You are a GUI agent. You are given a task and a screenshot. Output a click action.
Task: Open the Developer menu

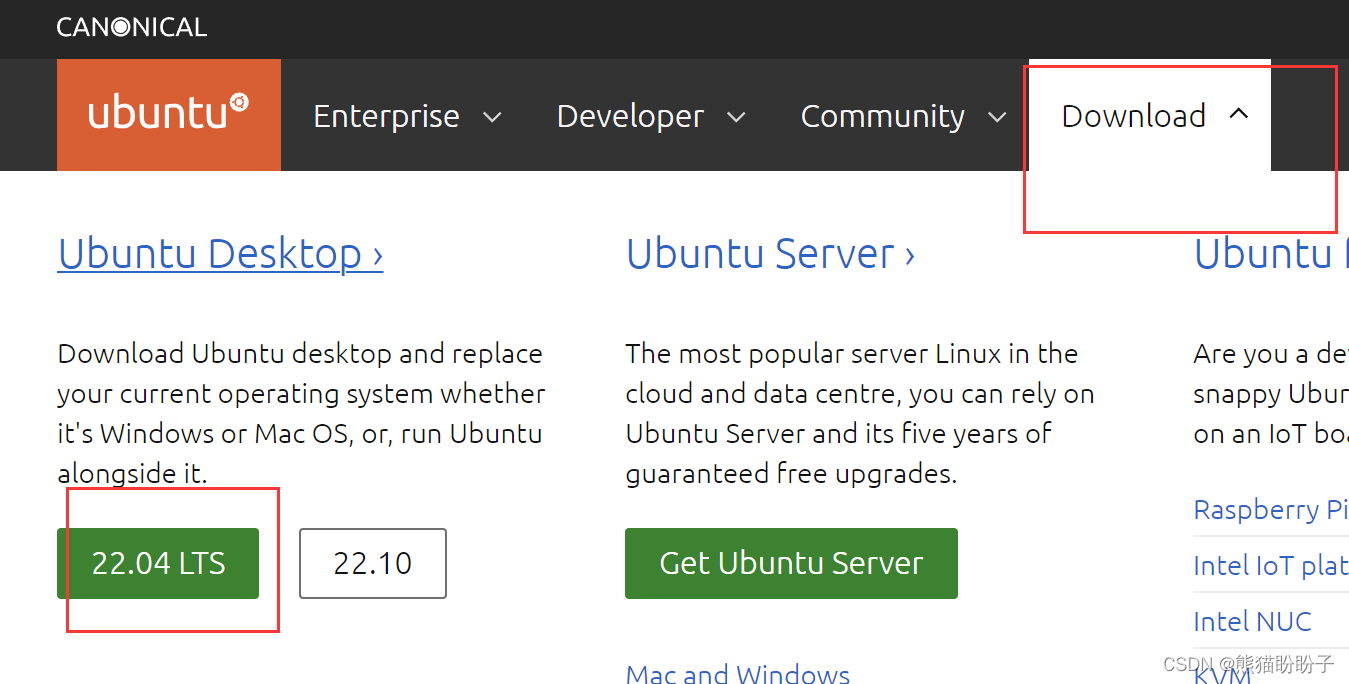click(x=630, y=116)
